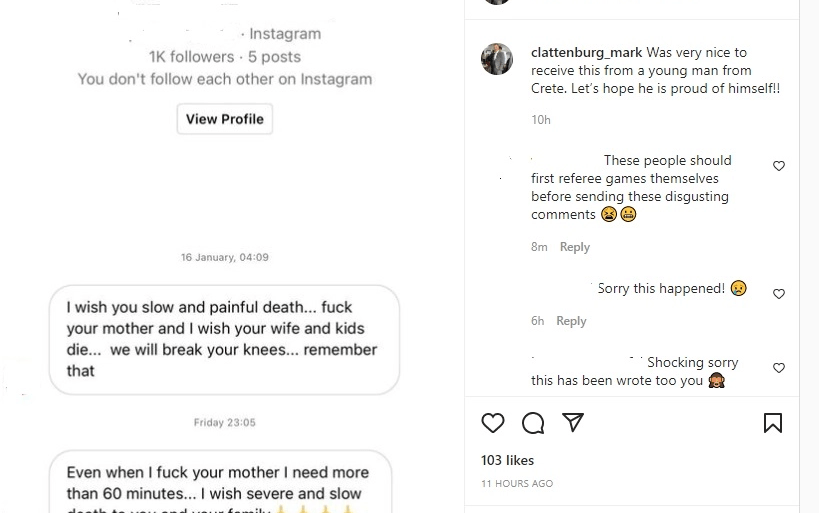Click the 10h caption timestamp
Image resolution: width=819 pixels, height=513 pixels.
541,120
